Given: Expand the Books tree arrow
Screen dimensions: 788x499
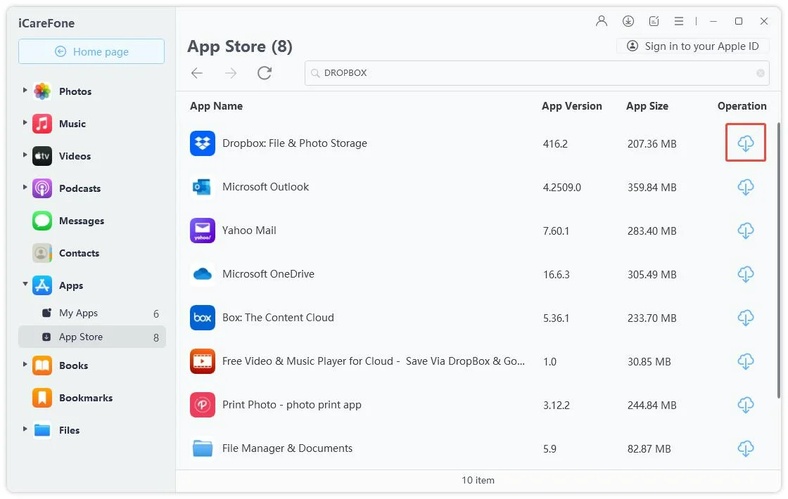Looking at the screenshot, I should tap(25, 364).
